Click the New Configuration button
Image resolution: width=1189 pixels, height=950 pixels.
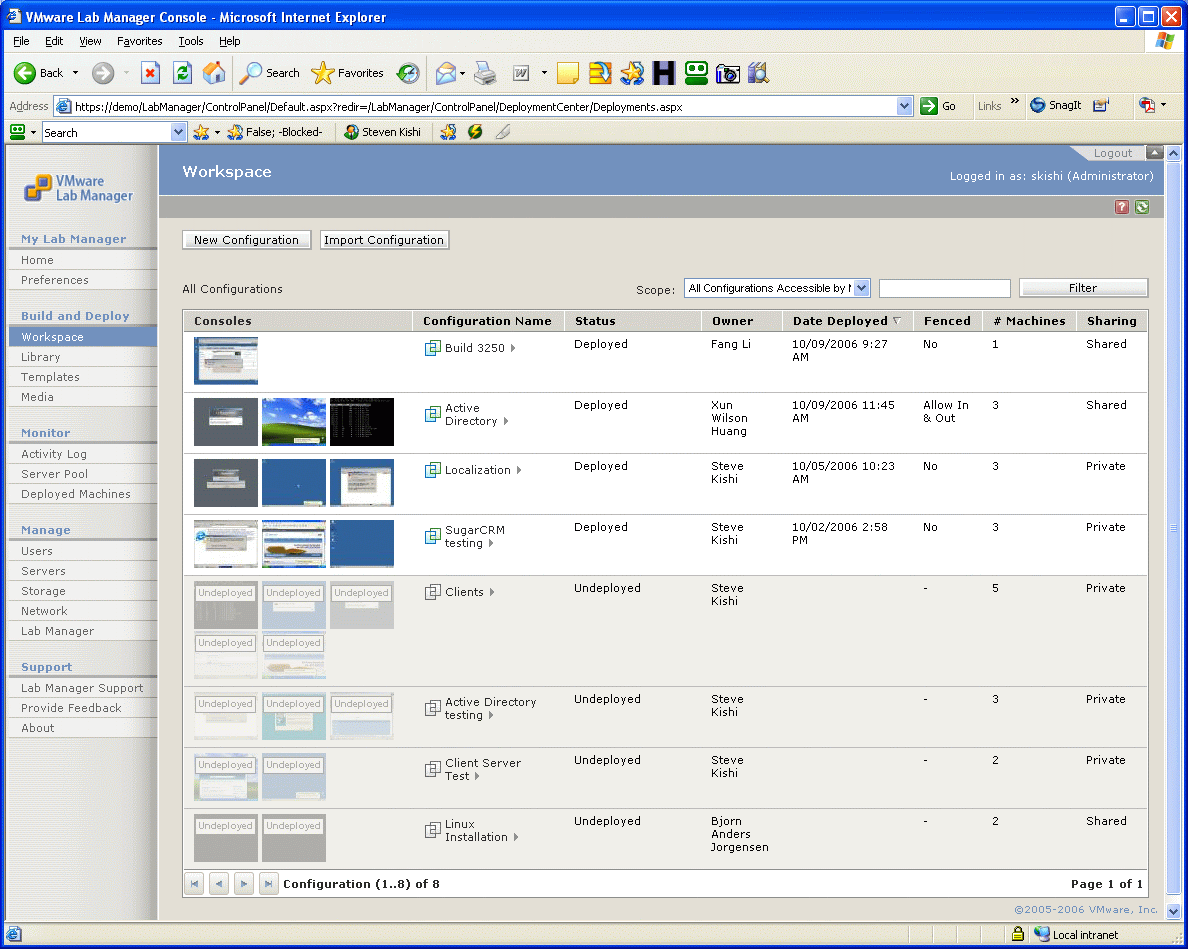click(x=246, y=240)
